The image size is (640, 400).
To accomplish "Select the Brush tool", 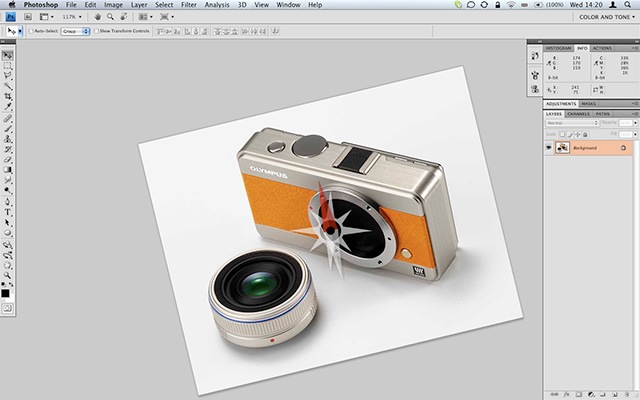I will (8, 129).
